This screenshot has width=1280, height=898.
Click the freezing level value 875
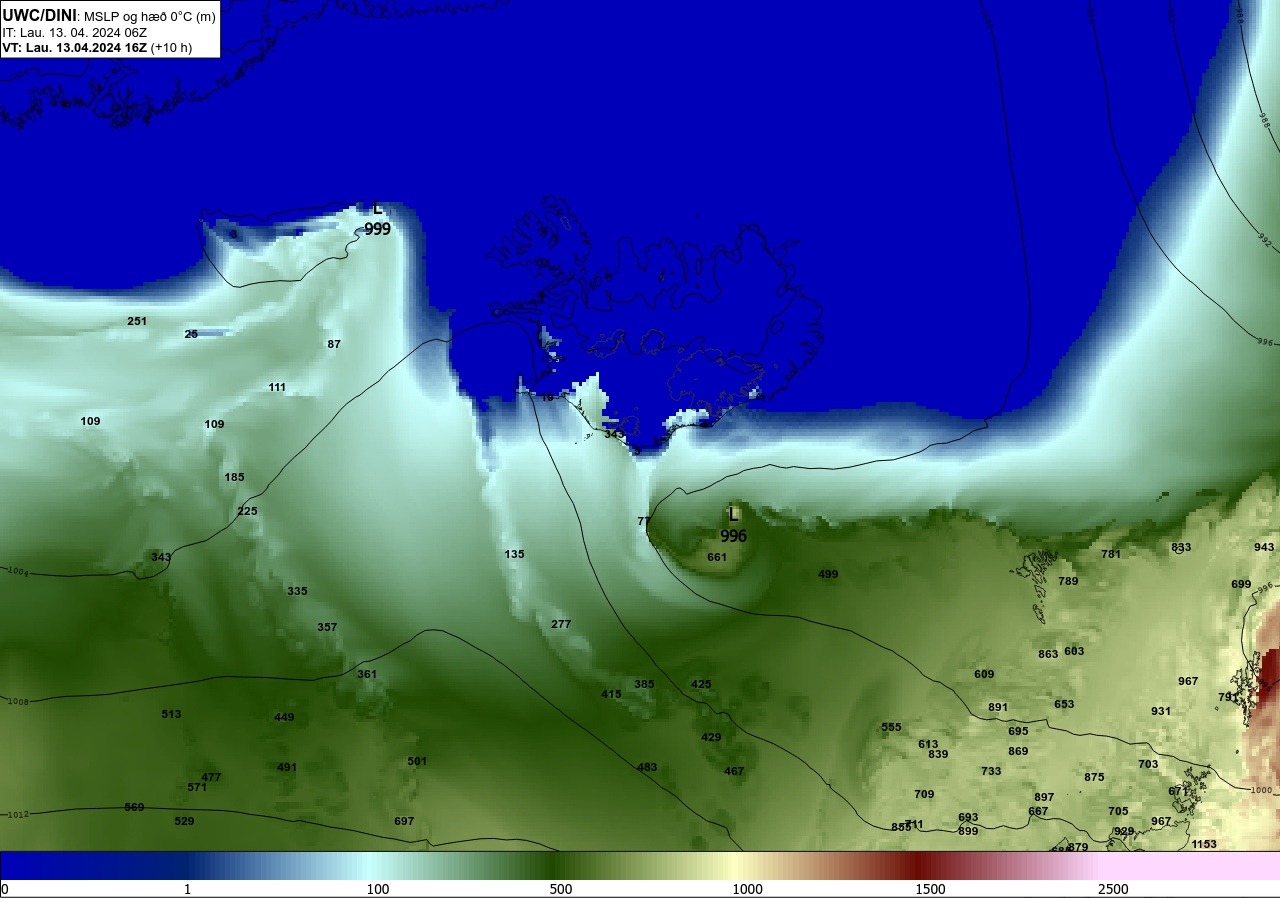(x=1094, y=777)
